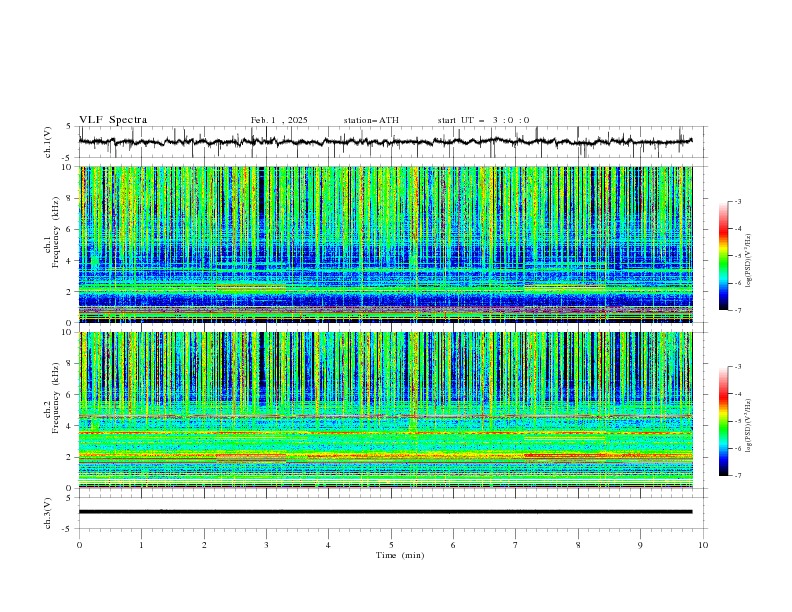Click time axis tick label "1"

[x=141, y=545]
